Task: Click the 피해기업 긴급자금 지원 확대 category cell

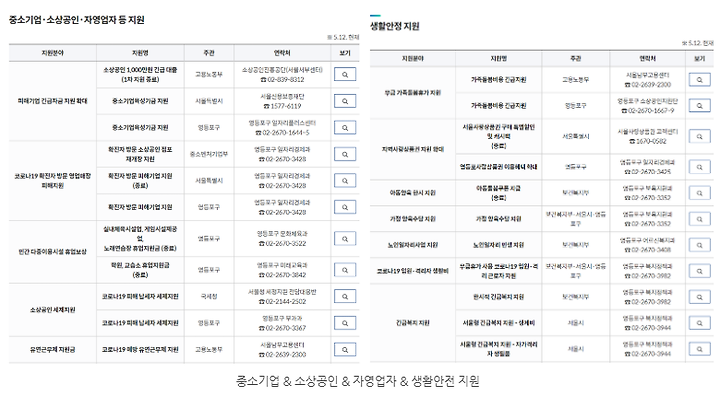Action: click(53, 101)
